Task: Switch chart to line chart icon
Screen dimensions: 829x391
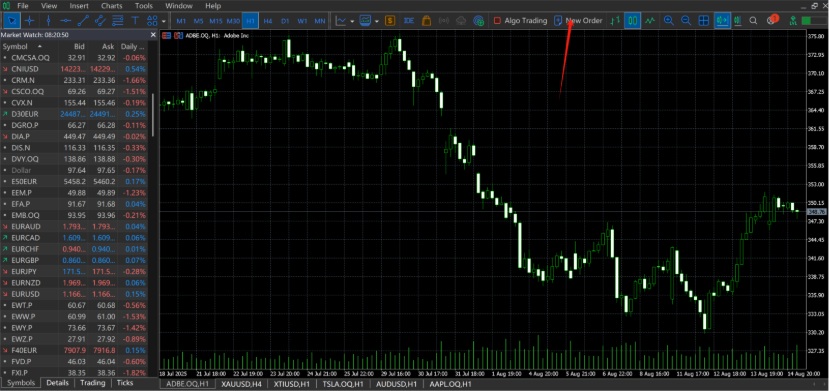Action: (x=650, y=21)
